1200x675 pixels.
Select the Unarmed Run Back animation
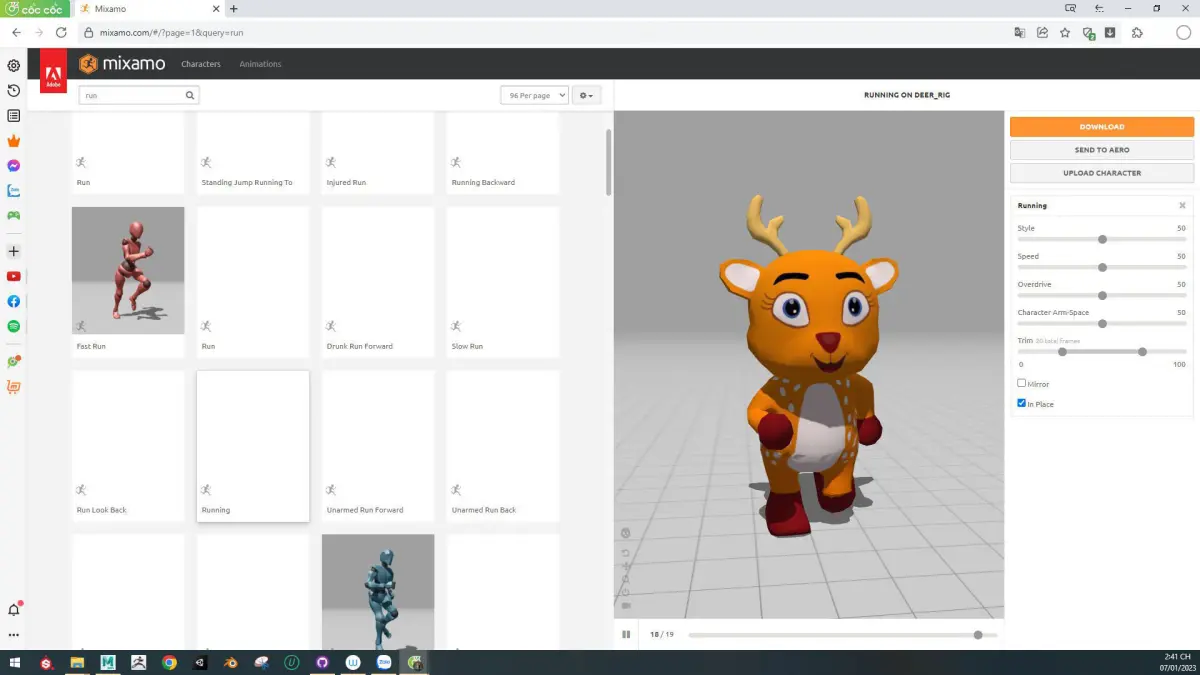503,446
